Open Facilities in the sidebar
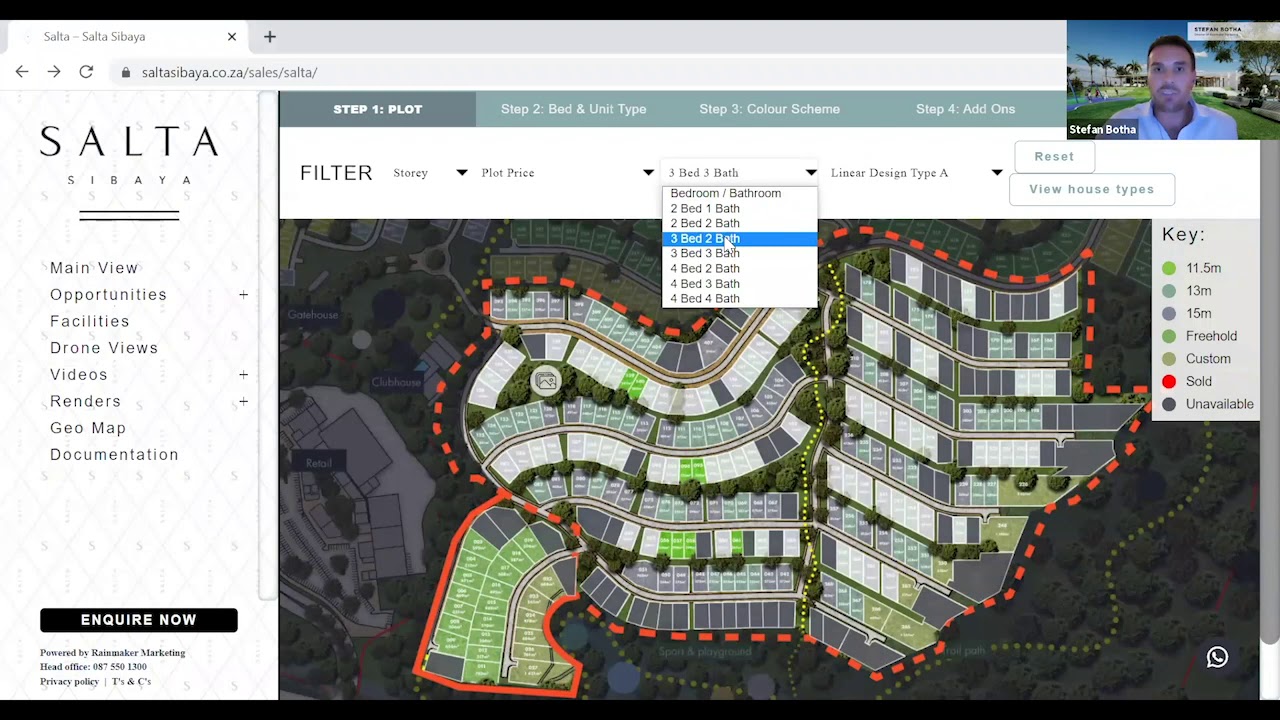This screenshot has width=1280, height=720. (90, 322)
